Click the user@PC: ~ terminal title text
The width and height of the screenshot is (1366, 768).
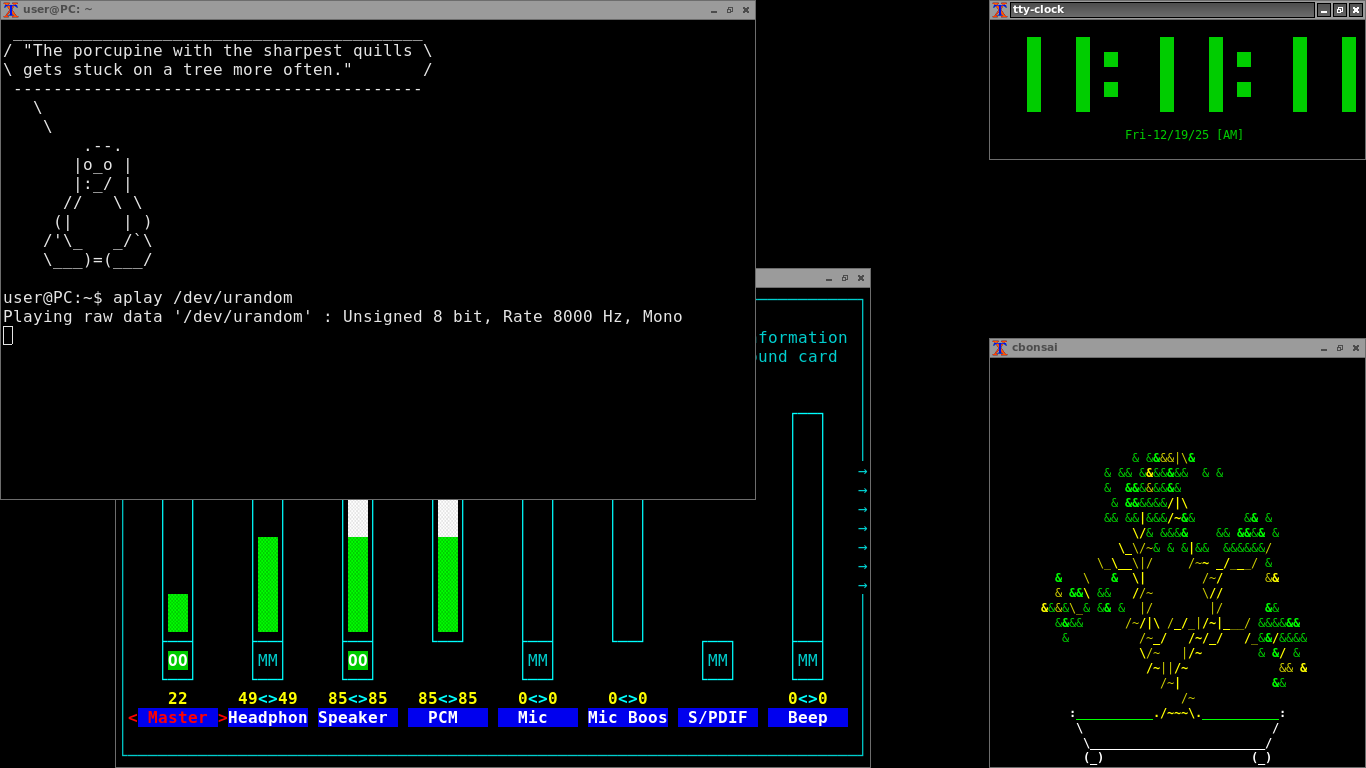[58, 10]
